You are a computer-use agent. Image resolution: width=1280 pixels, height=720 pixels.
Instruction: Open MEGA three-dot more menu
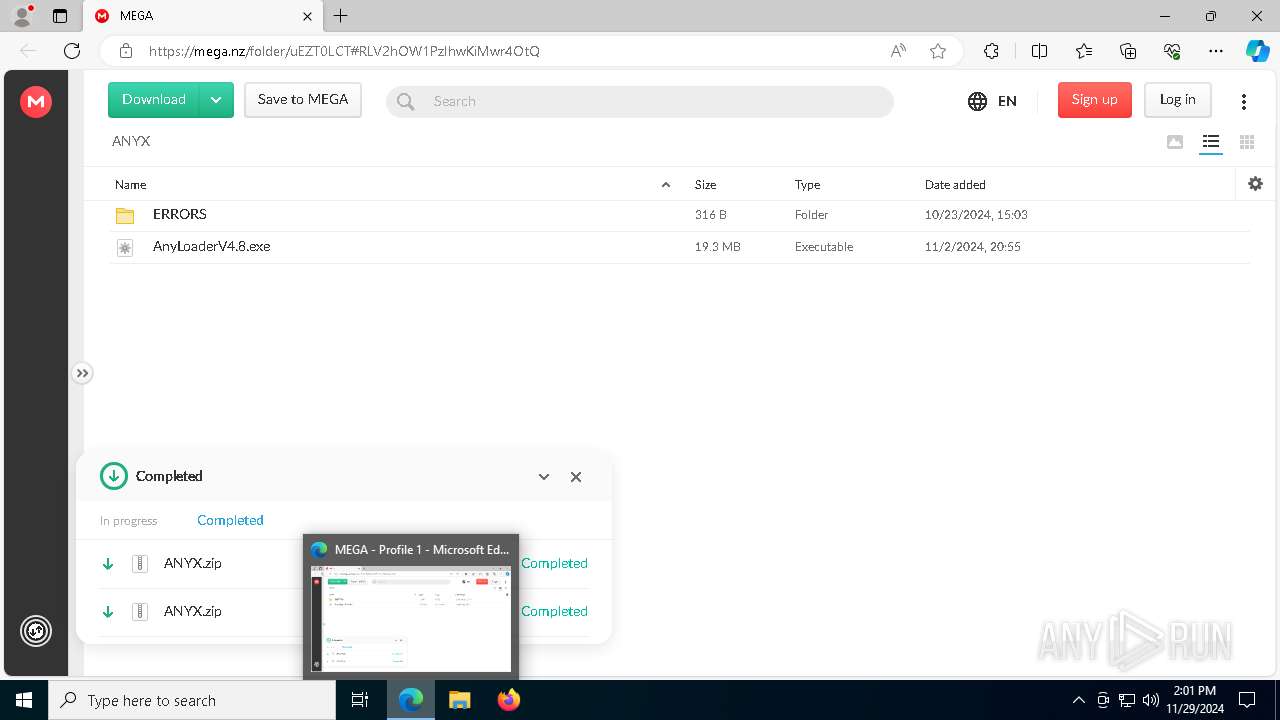click(x=1244, y=101)
